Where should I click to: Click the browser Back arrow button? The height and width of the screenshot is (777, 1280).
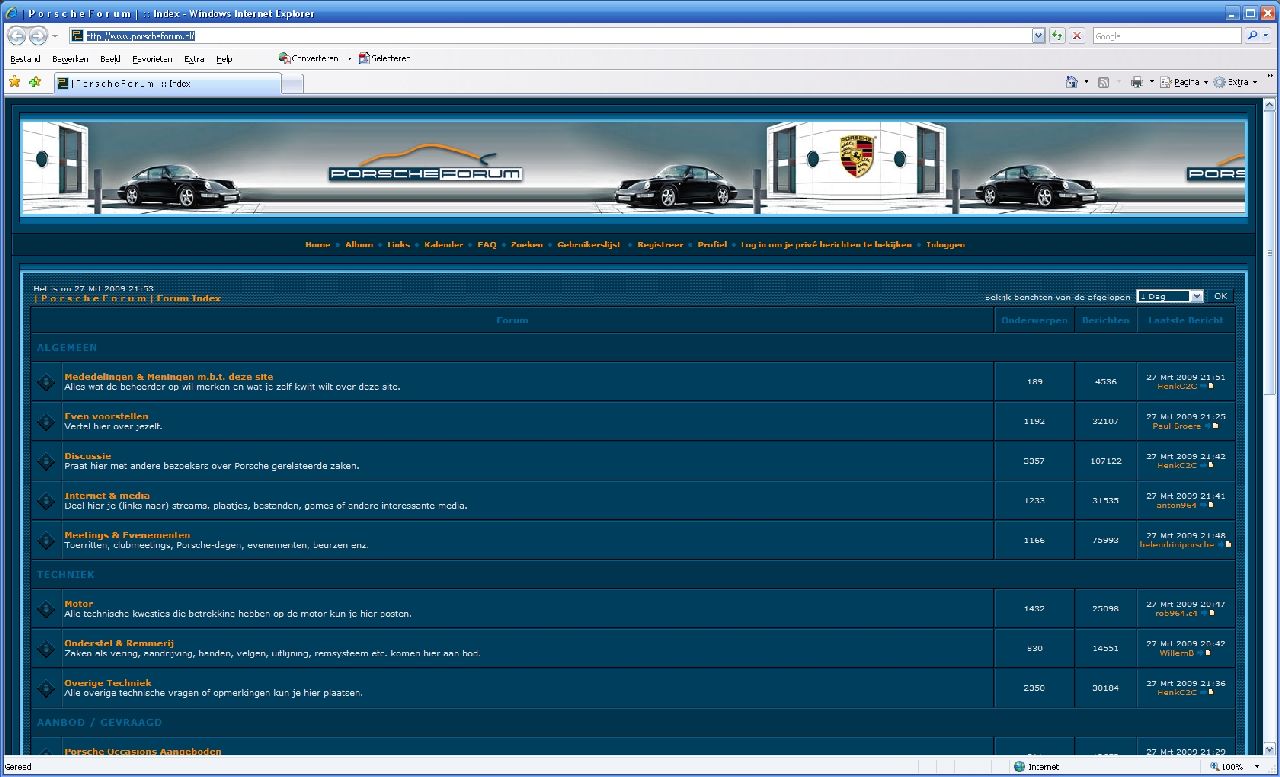(16, 36)
